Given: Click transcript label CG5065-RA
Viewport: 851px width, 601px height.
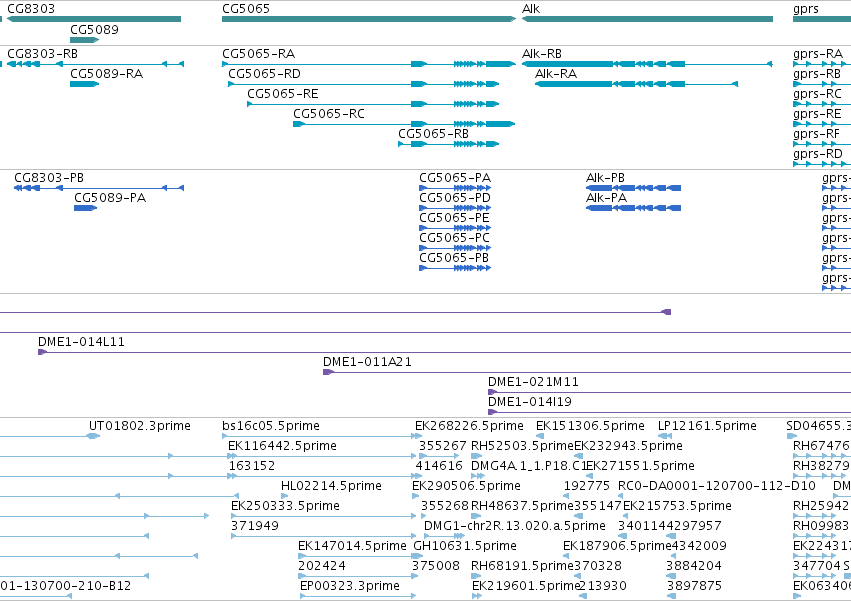Looking at the screenshot, I should point(258,54).
